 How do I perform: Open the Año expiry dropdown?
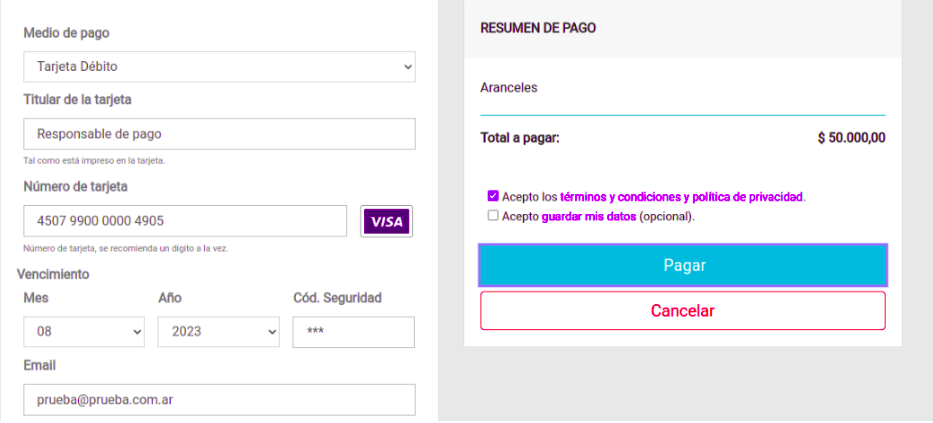tap(218, 331)
